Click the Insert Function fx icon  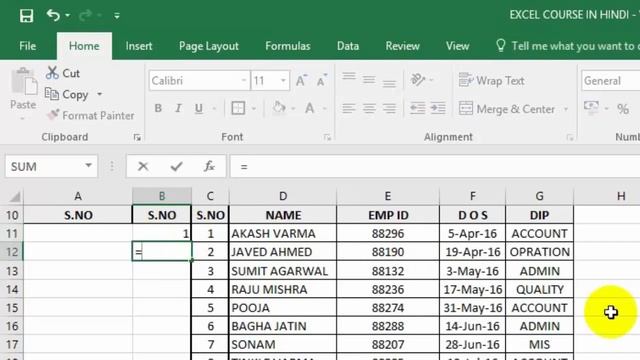pos(209,166)
